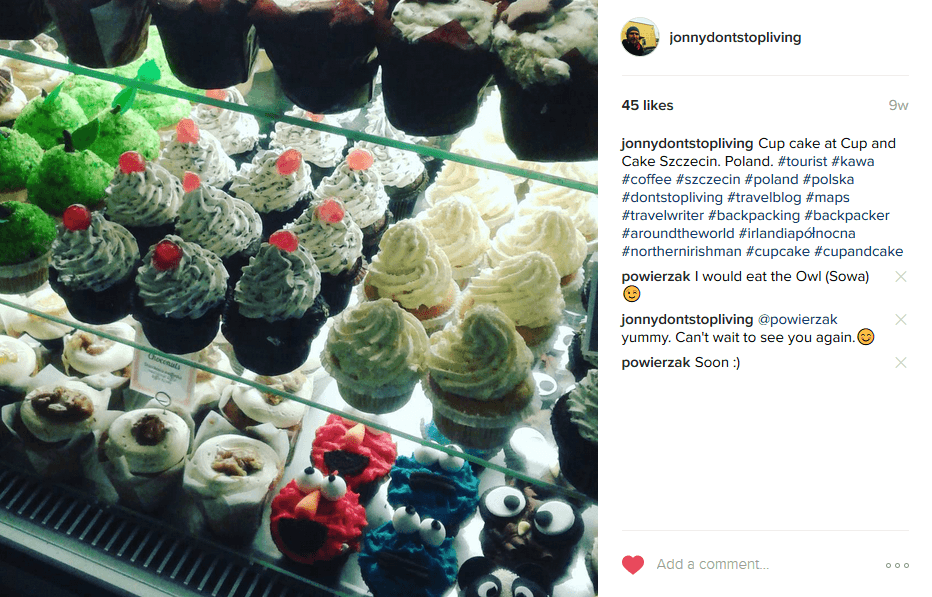Click the jonnydontstopliving profile avatar
932x597 pixels.
tap(640, 37)
